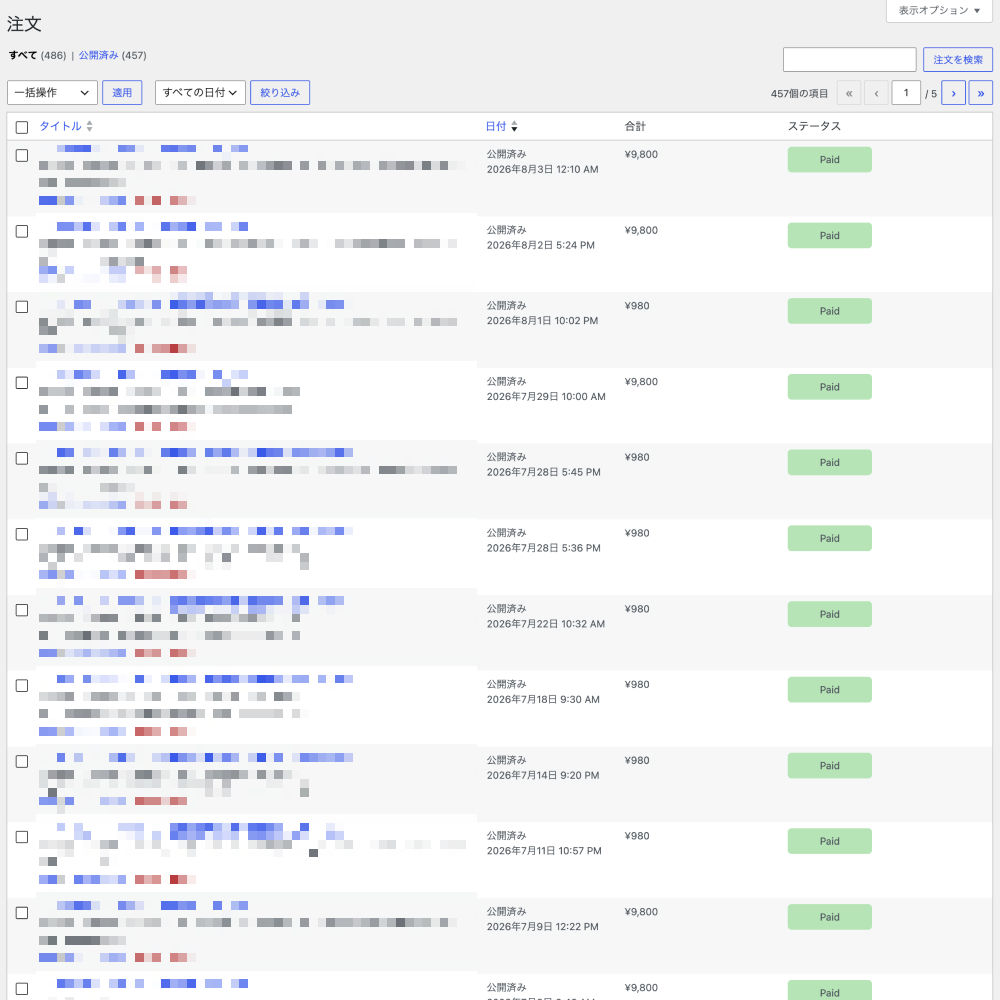Click the 注文を検索 search button
The image size is (1000, 1000).
pos(957,59)
